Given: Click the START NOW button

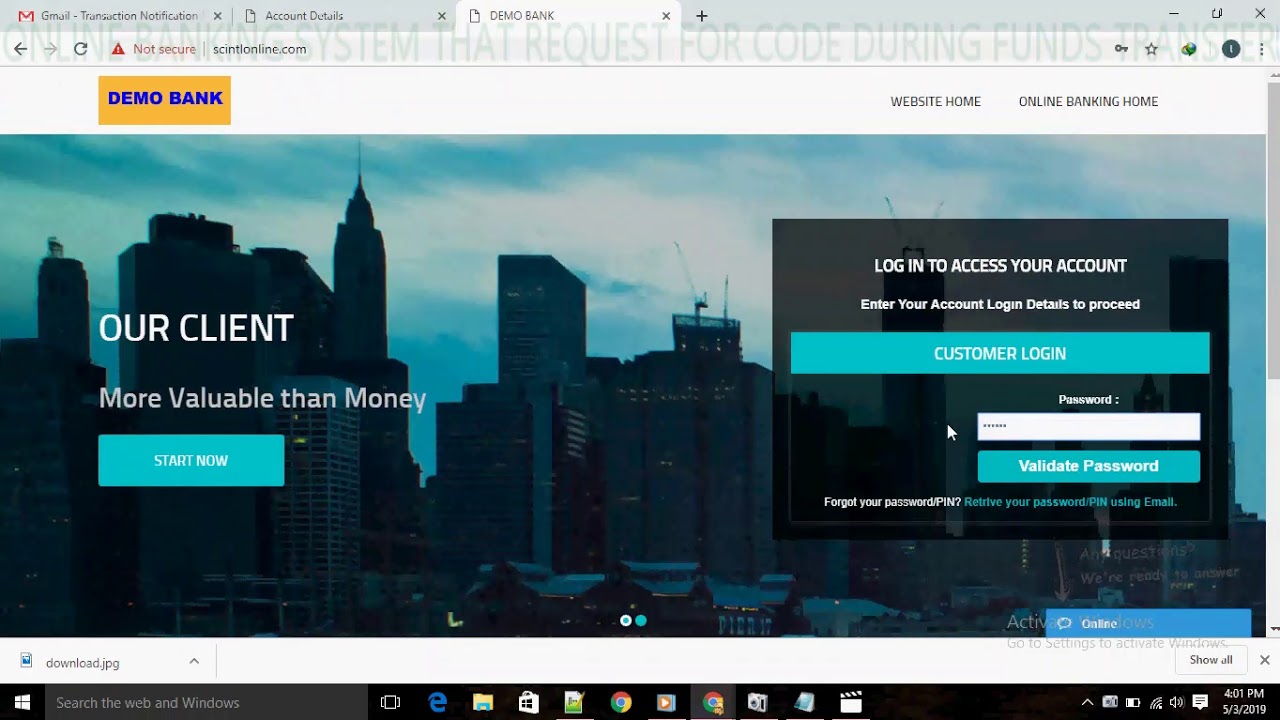Looking at the screenshot, I should coord(191,460).
